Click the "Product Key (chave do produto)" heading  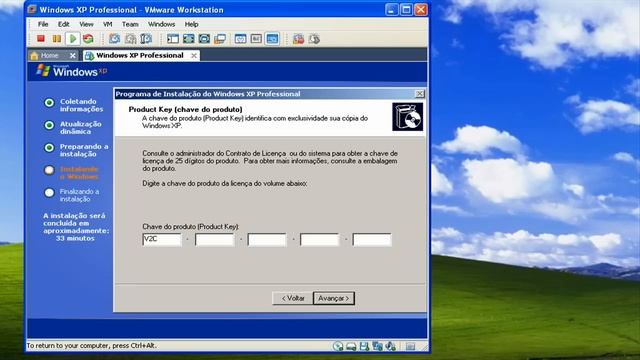click(x=185, y=109)
